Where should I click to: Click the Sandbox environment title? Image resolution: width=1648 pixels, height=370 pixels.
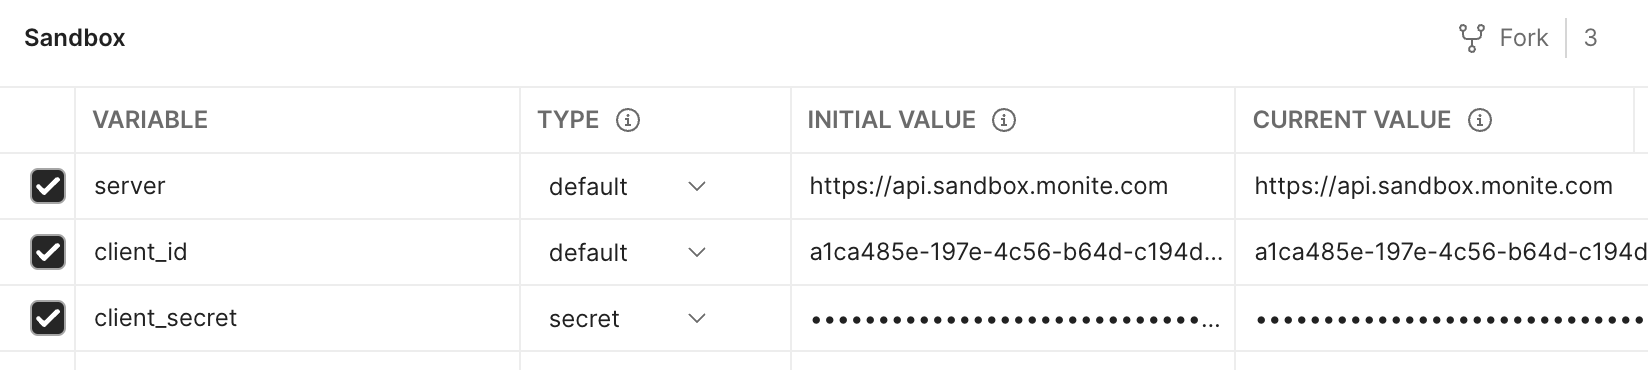pyautogui.click(x=75, y=38)
